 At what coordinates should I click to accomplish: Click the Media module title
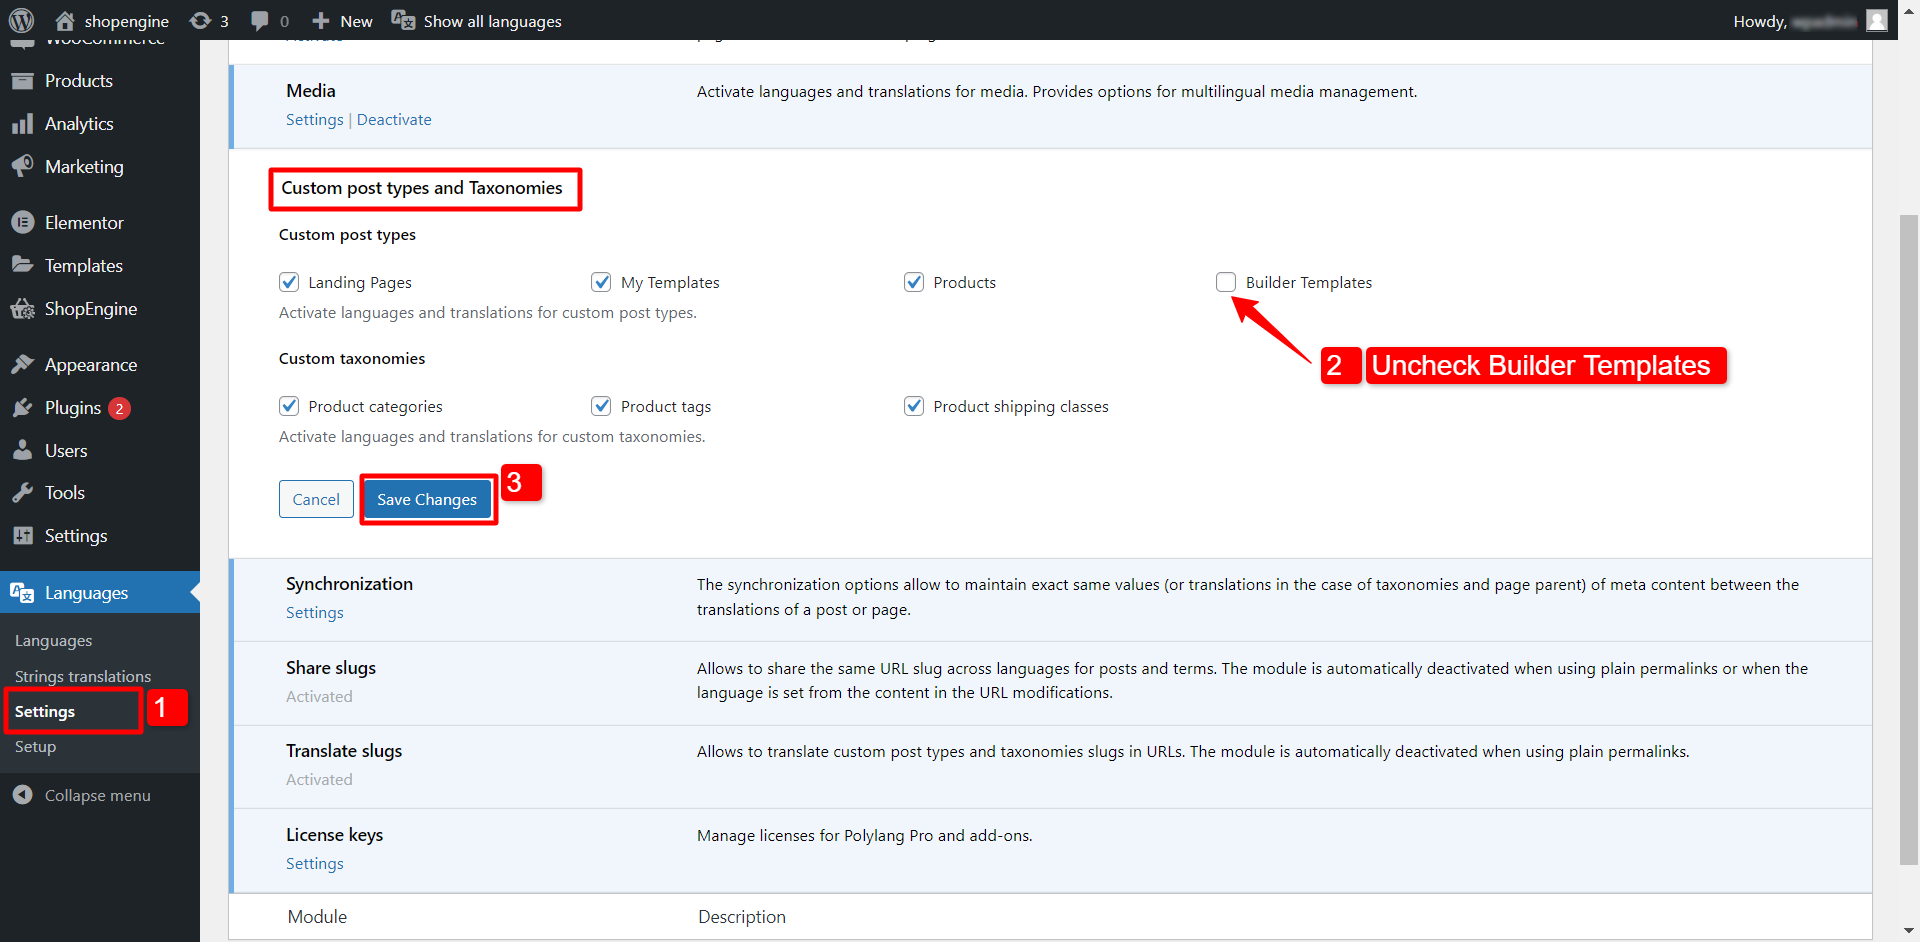tap(311, 91)
